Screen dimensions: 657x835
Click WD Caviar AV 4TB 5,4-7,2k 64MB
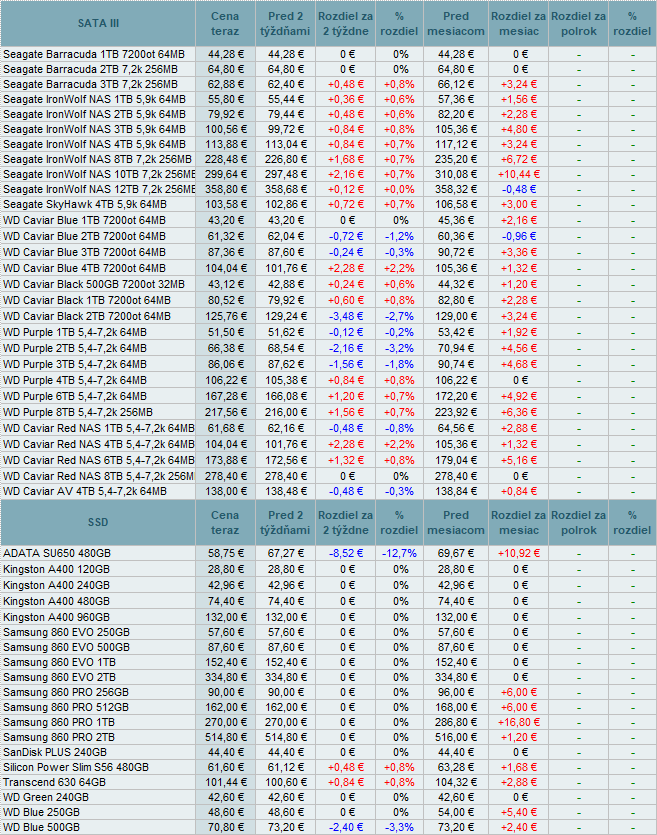(x=85, y=491)
